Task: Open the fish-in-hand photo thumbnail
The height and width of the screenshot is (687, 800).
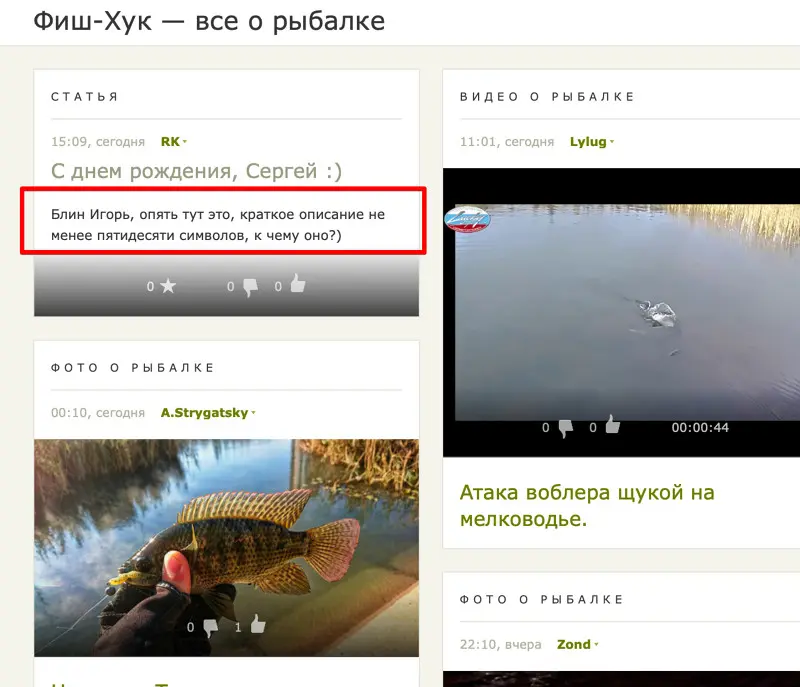Action: tap(227, 547)
